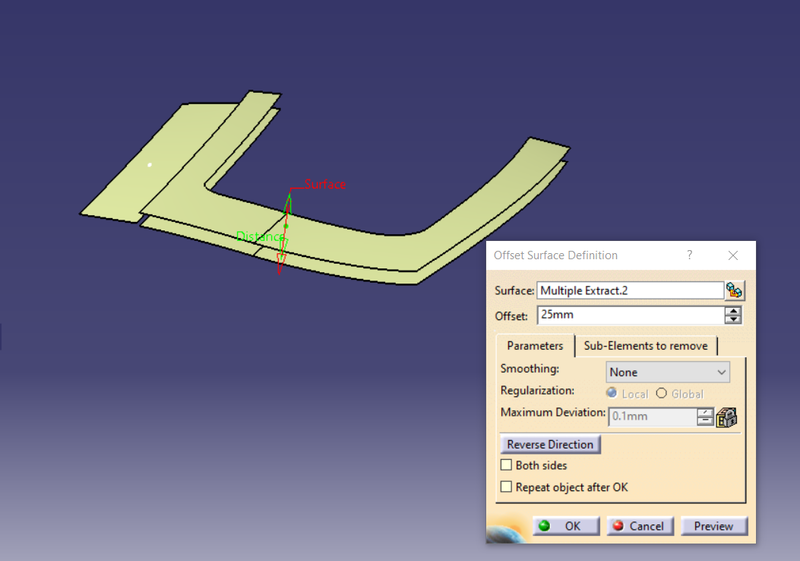Click the red Surface label in viewport
The image size is (800, 561).
click(325, 185)
